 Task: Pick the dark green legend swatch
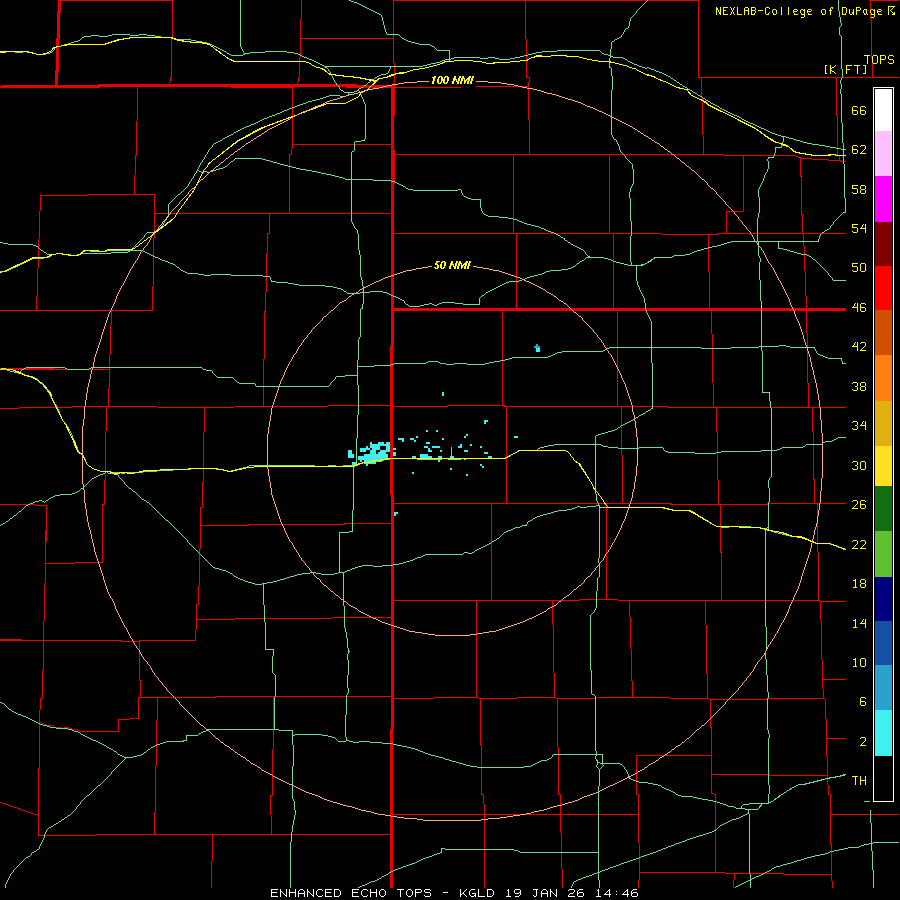pyautogui.click(x=883, y=509)
